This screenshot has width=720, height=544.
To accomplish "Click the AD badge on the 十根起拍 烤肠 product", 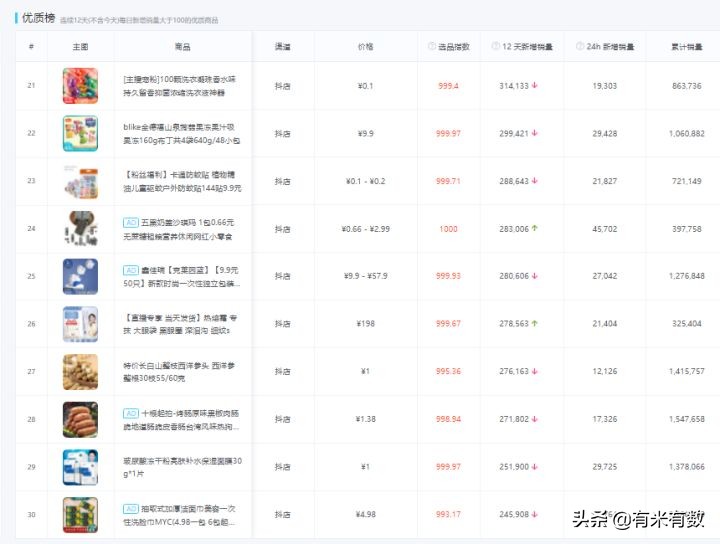I will click(x=131, y=413).
